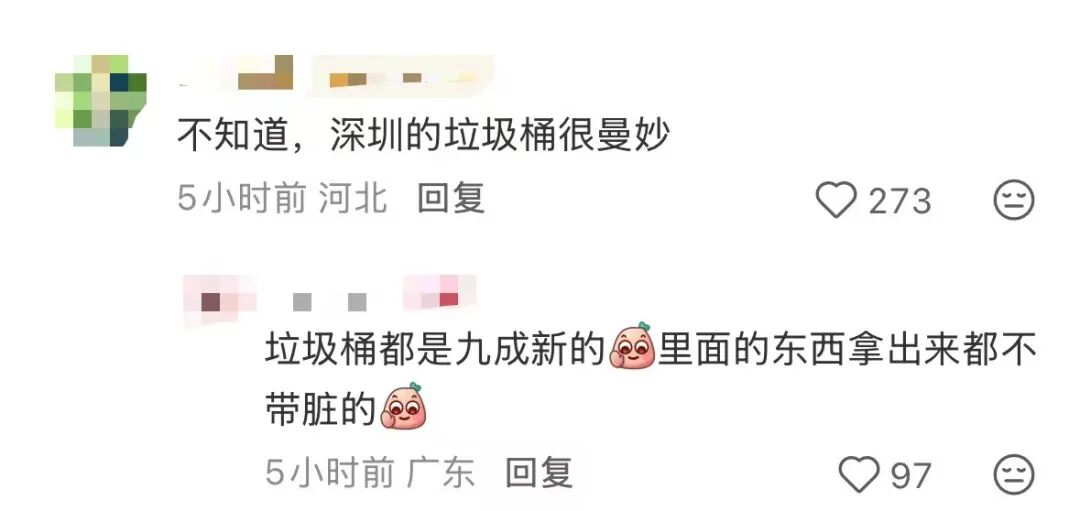Tap the 5小时前 河北 timestamp
Image resolution: width=1080 pixels, height=511 pixels.
(282, 199)
